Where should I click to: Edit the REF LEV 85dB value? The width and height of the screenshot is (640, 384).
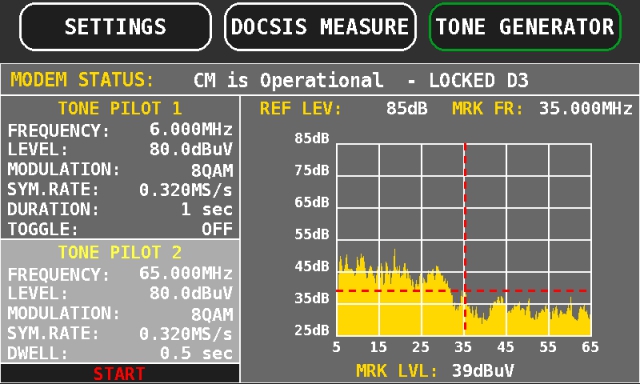pyautogui.click(x=407, y=109)
